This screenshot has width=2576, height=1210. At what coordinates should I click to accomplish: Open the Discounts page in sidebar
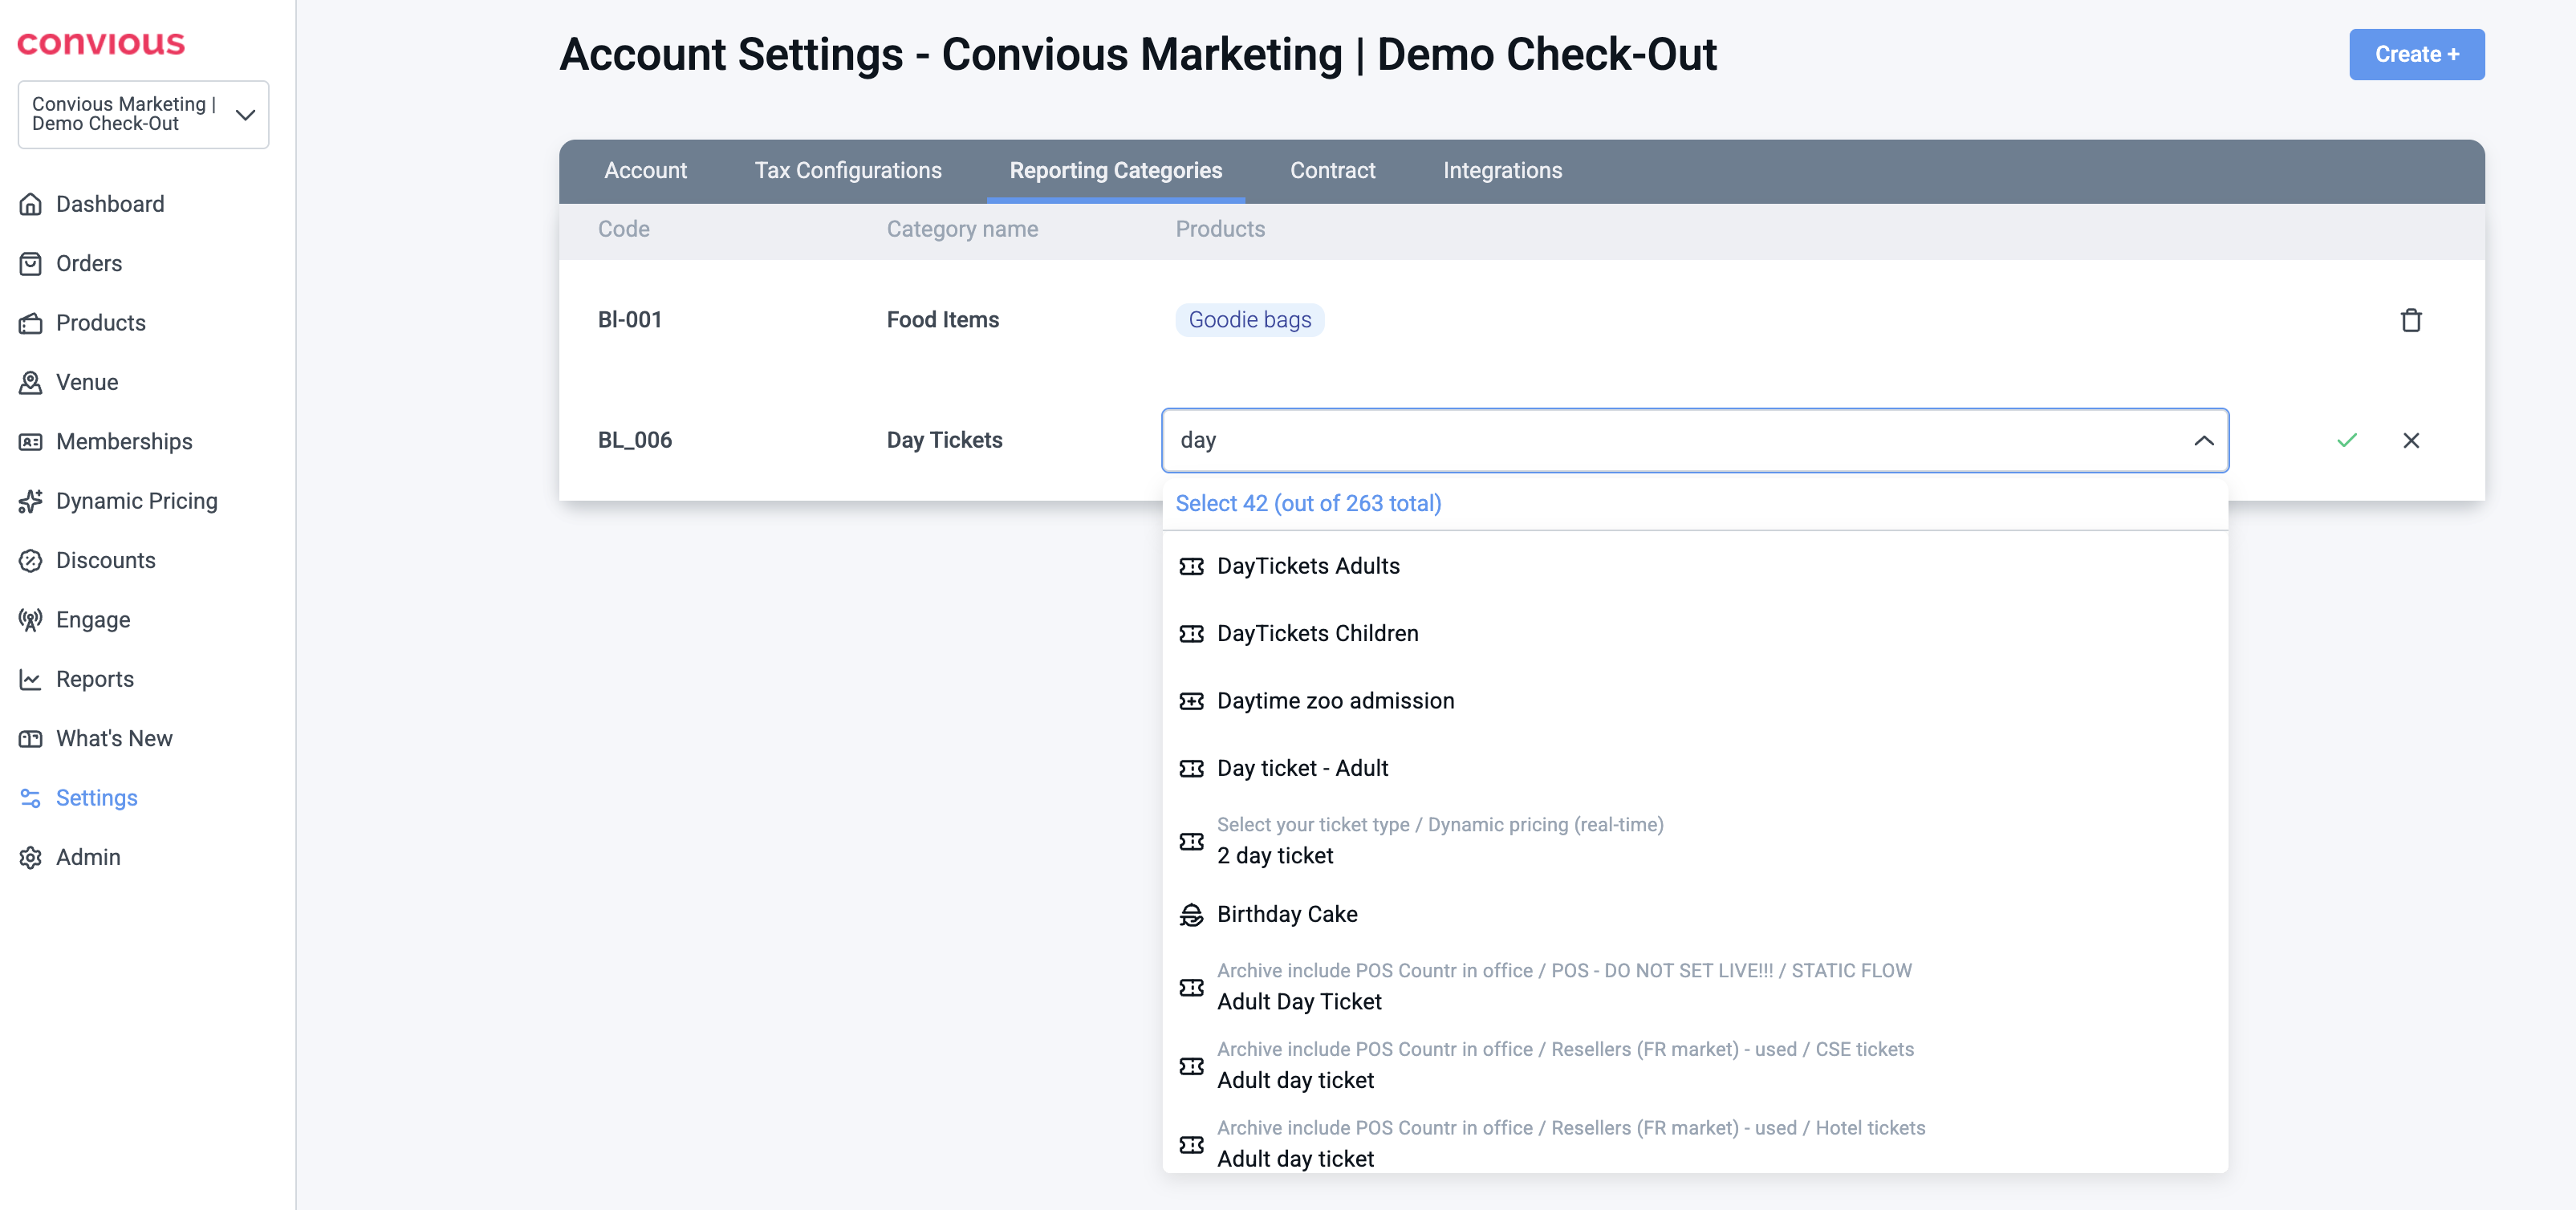[105, 560]
